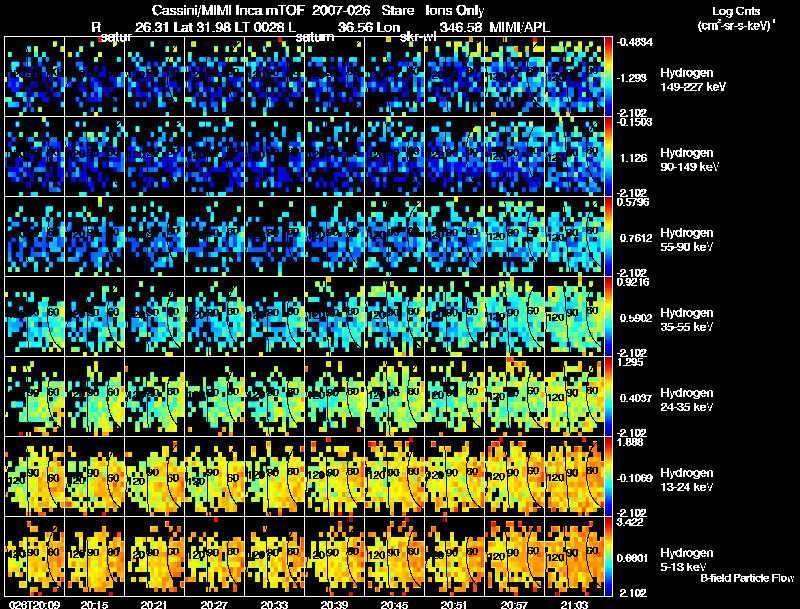This screenshot has height=609, width=800.
Task: Open the 24-35 keV panel at 20:45
Action: point(395,397)
